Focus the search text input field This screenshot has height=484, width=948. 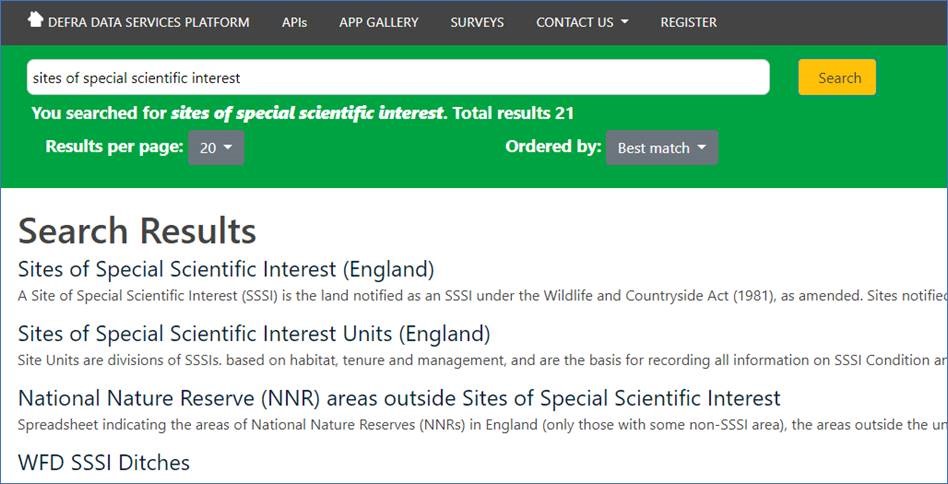click(x=398, y=77)
